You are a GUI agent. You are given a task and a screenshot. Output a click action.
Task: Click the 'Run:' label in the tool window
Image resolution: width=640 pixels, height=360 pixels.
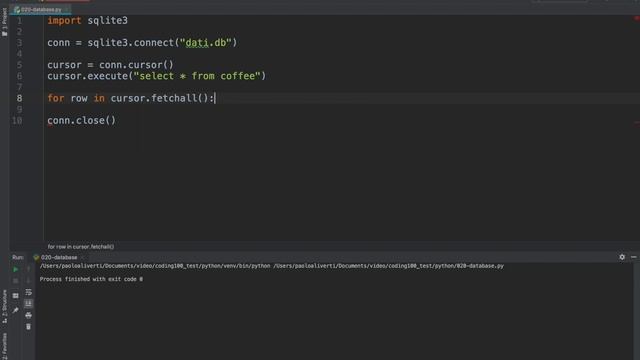pos(18,257)
